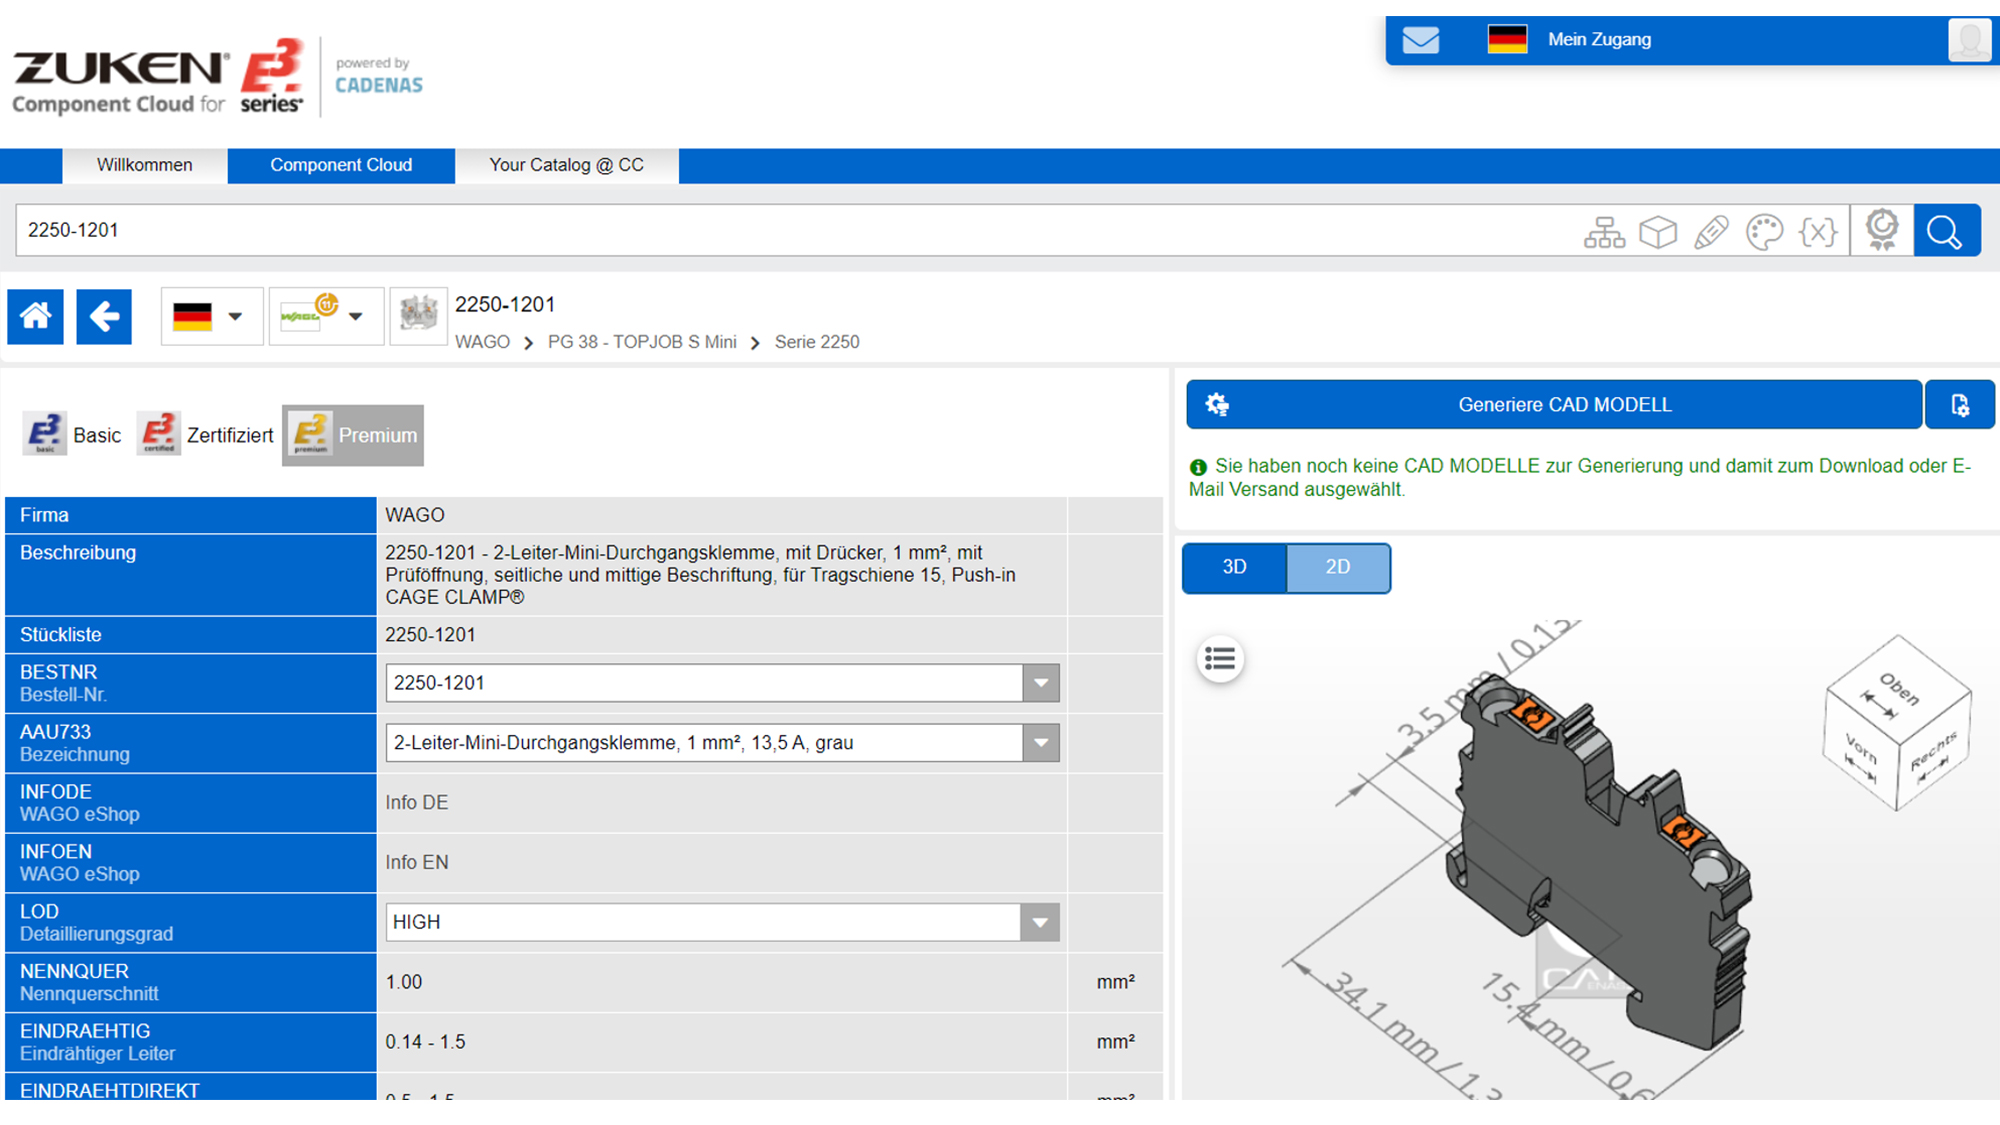Go to home with house icon

click(36, 317)
